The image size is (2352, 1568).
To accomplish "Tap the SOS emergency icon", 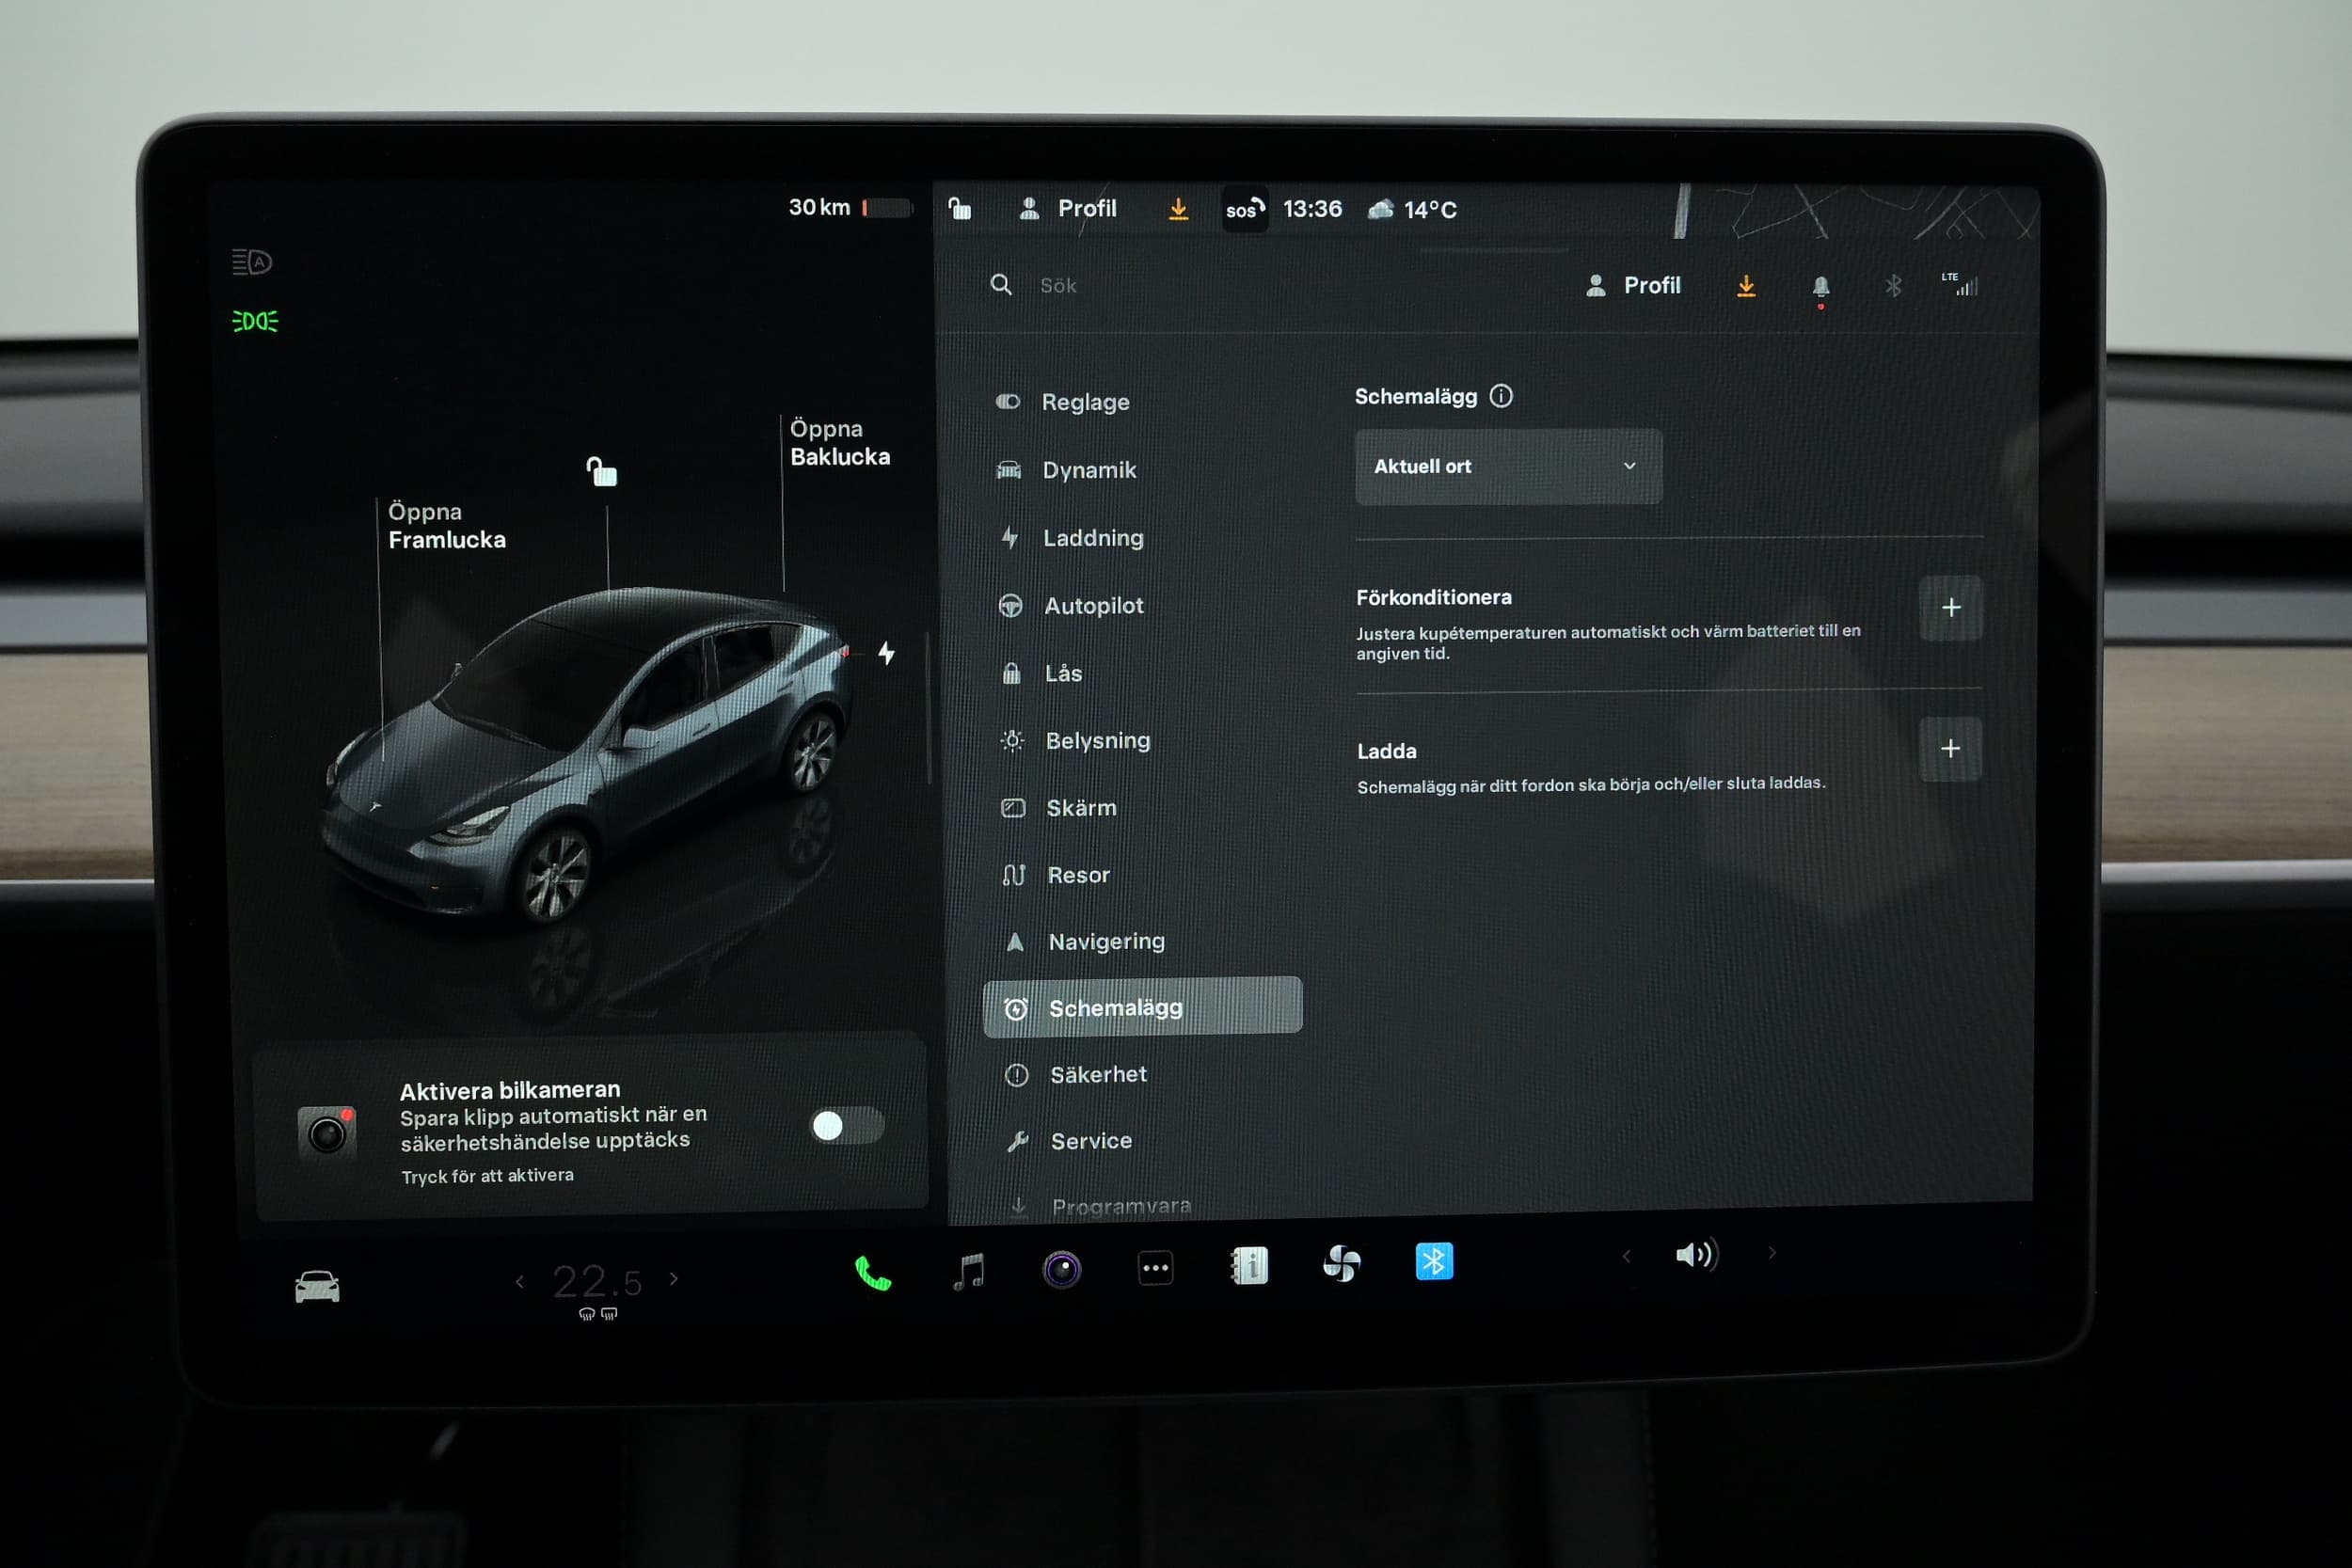I will pos(1245,209).
